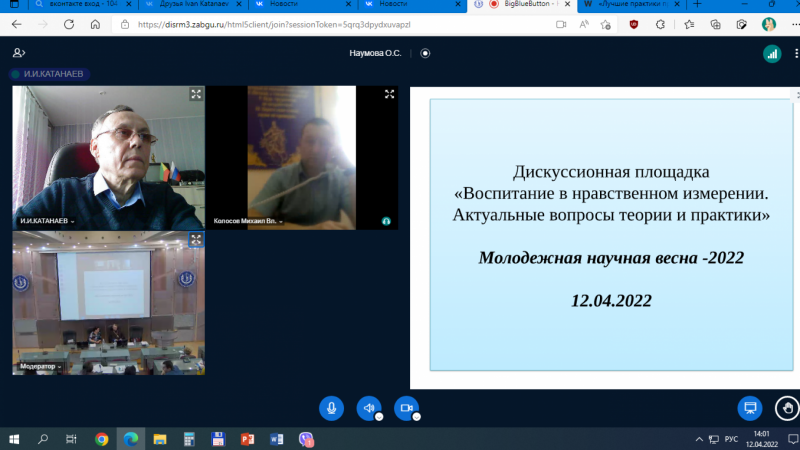This screenshot has width=800, height=450.
Task: Toggle webcam sharing
Action: (405, 408)
